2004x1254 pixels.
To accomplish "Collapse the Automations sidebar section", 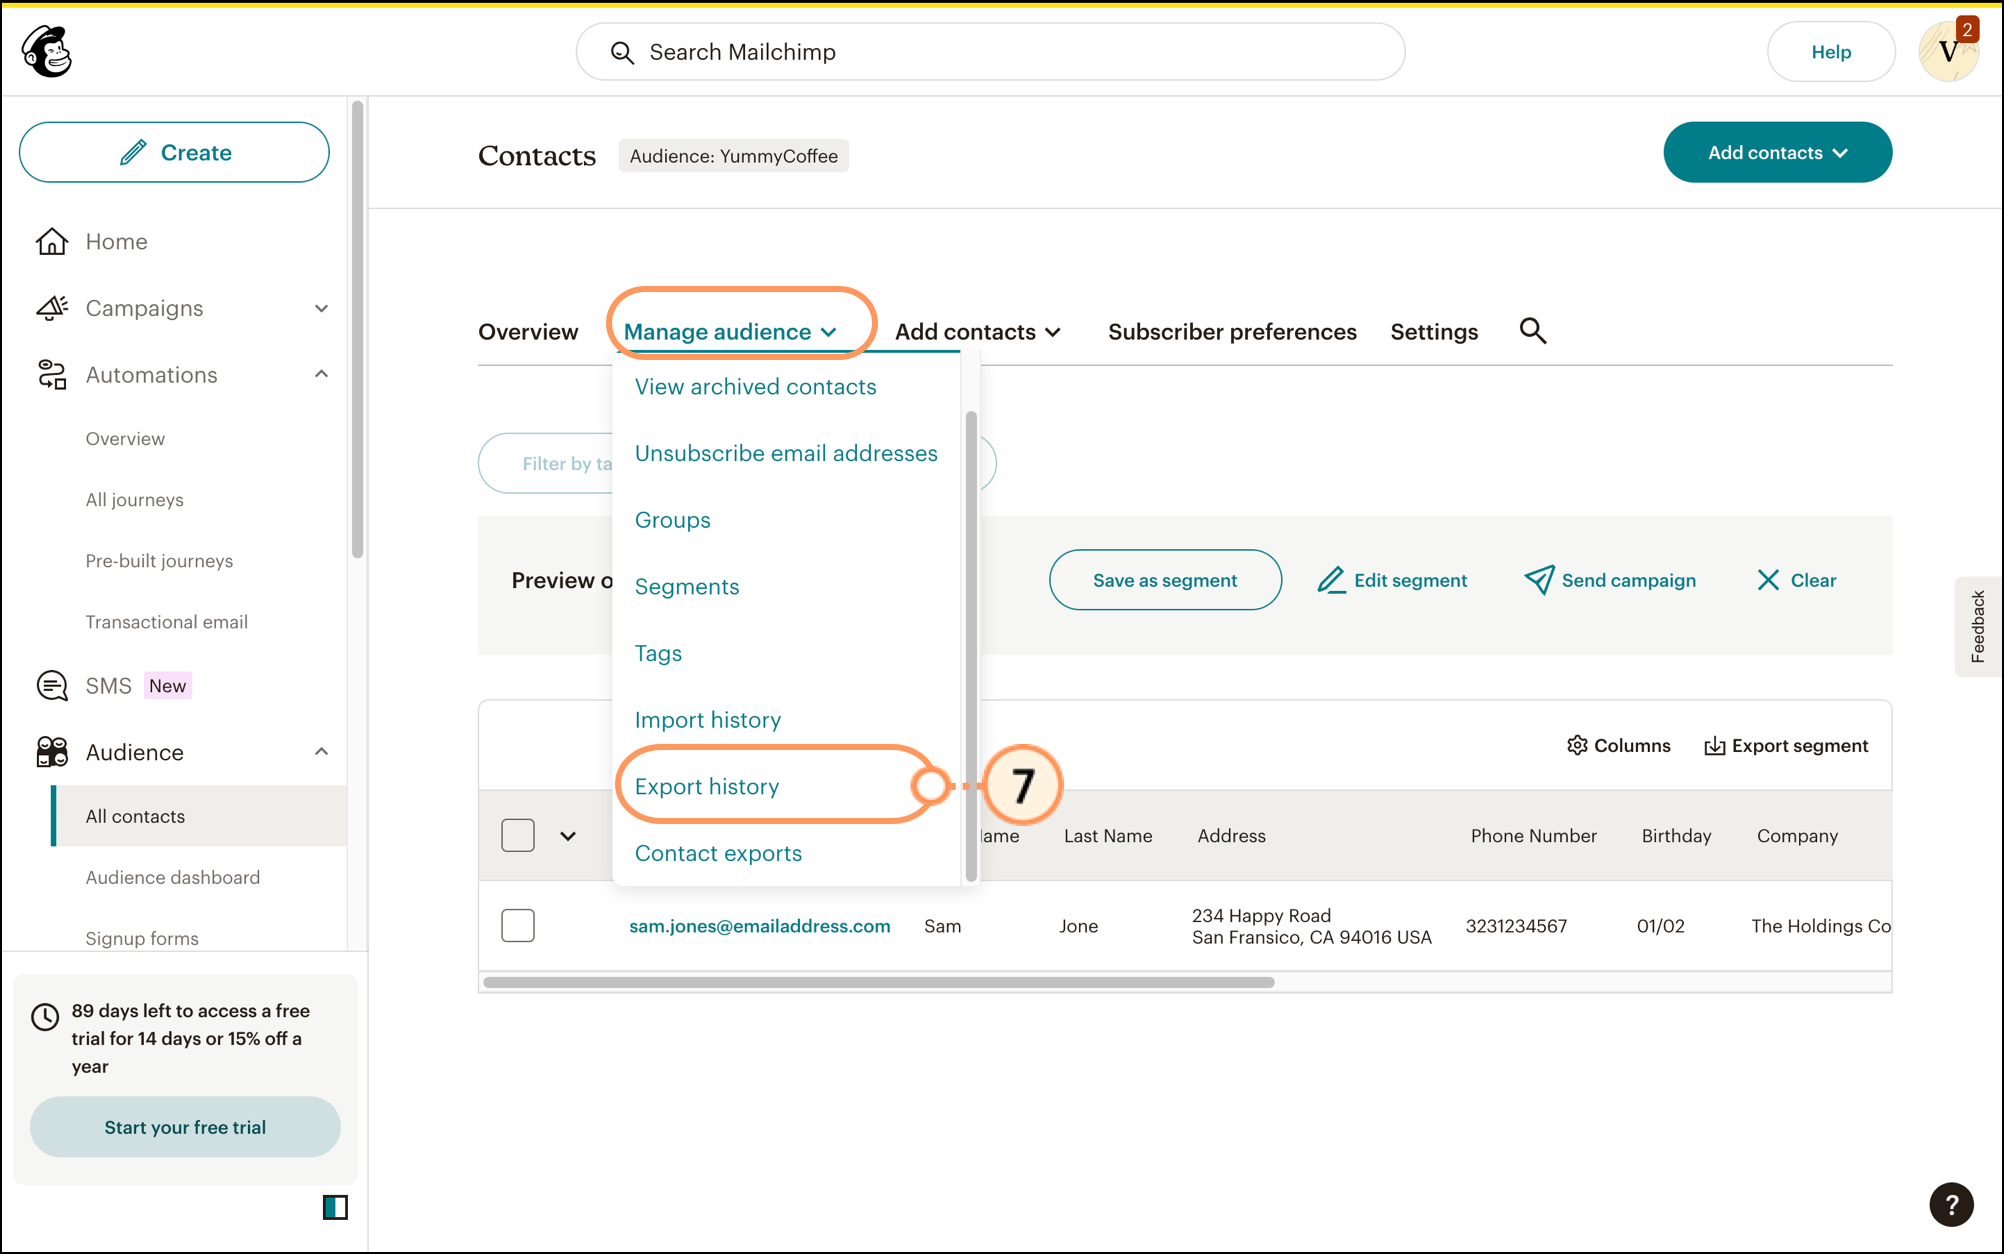I will click(321, 375).
